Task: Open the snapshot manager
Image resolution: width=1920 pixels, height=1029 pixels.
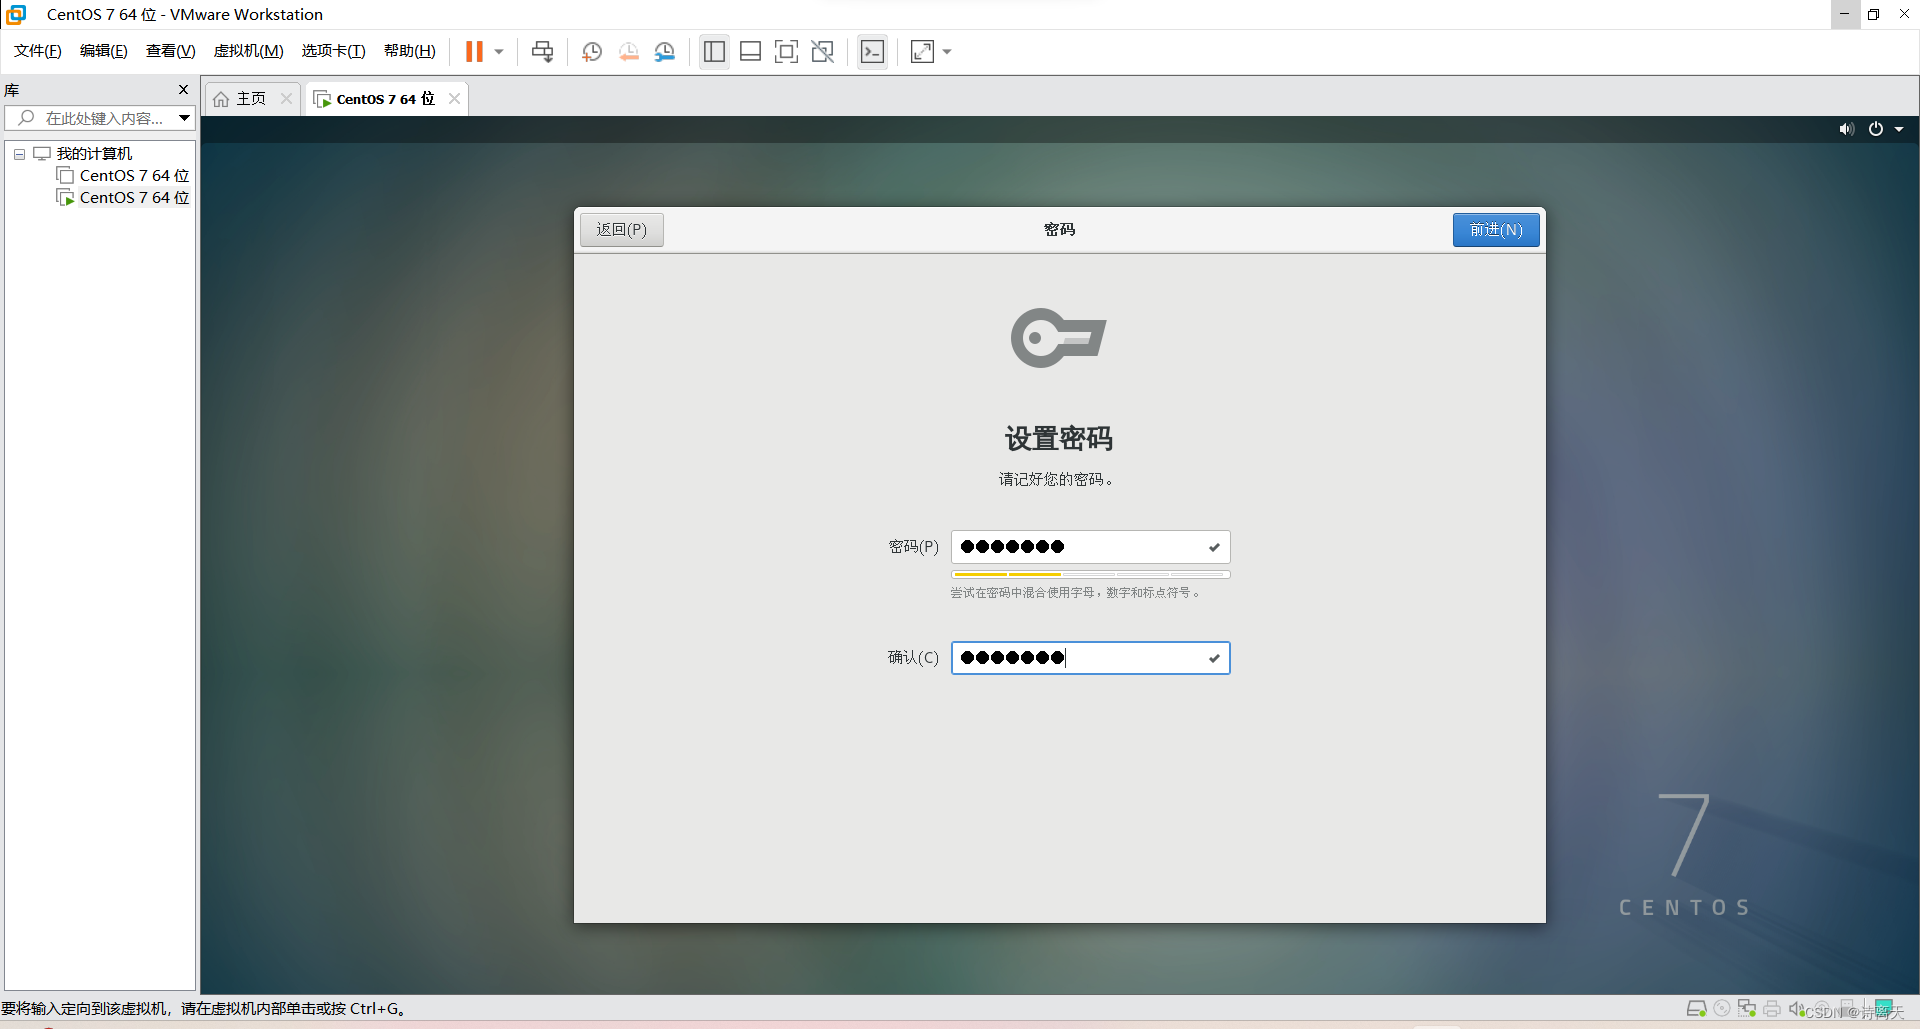Action: pos(665,51)
